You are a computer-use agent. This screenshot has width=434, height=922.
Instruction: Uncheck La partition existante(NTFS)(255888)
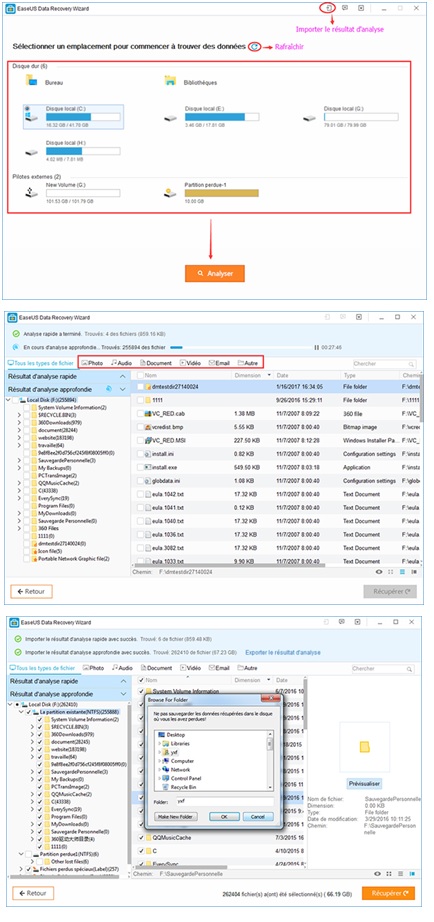[x=28, y=711]
